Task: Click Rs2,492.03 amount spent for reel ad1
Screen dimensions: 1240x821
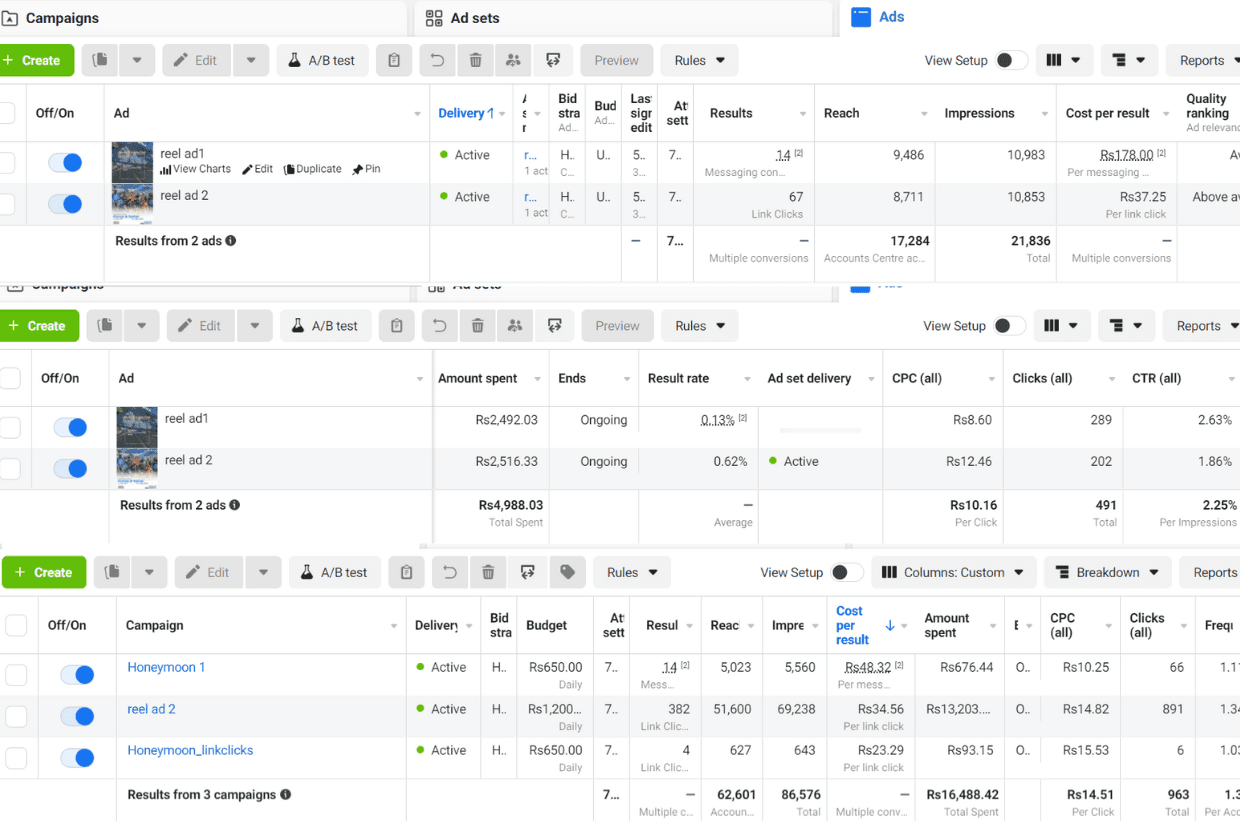Action: coord(507,420)
